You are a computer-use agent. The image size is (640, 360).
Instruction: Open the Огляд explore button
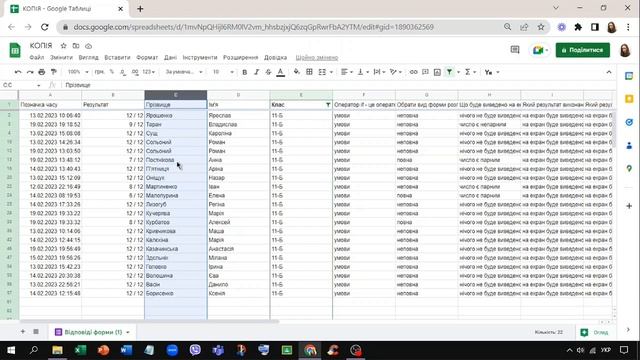pyautogui.click(x=595, y=333)
